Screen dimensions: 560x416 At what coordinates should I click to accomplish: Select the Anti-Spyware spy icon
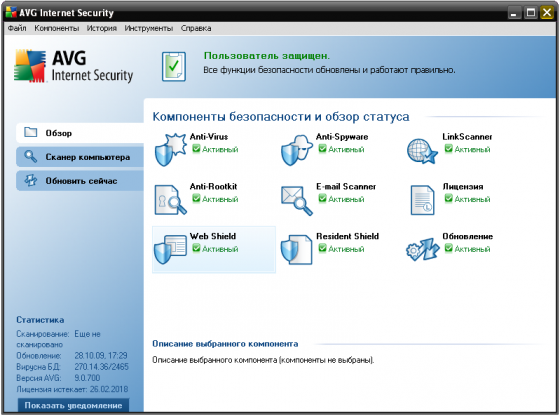click(x=296, y=150)
